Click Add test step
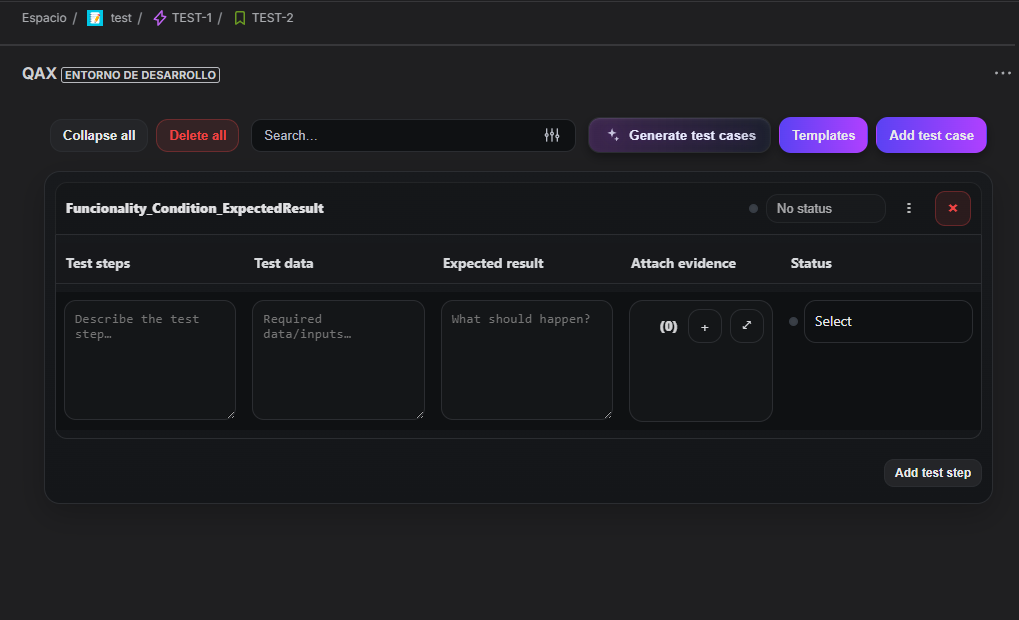The width and height of the screenshot is (1019, 620). [933, 473]
